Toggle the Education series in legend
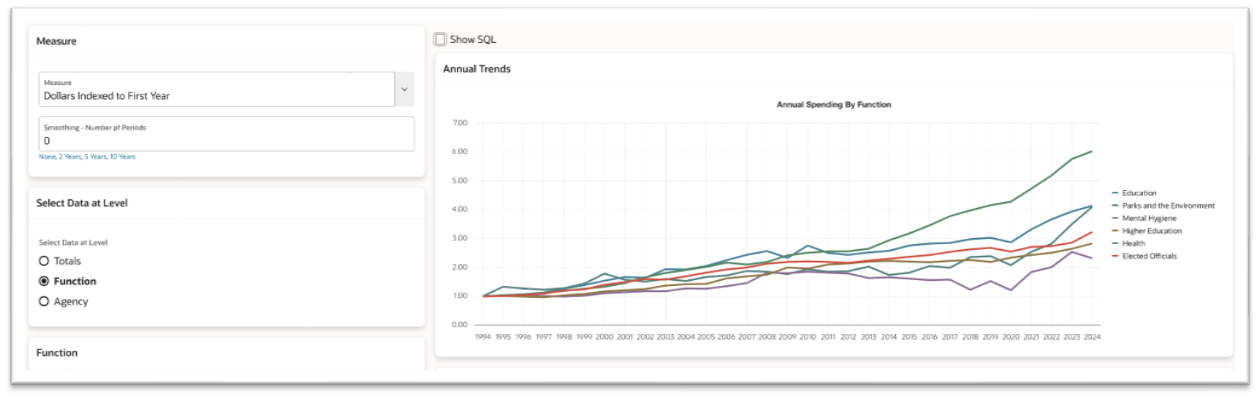 (x=1133, y=193)
